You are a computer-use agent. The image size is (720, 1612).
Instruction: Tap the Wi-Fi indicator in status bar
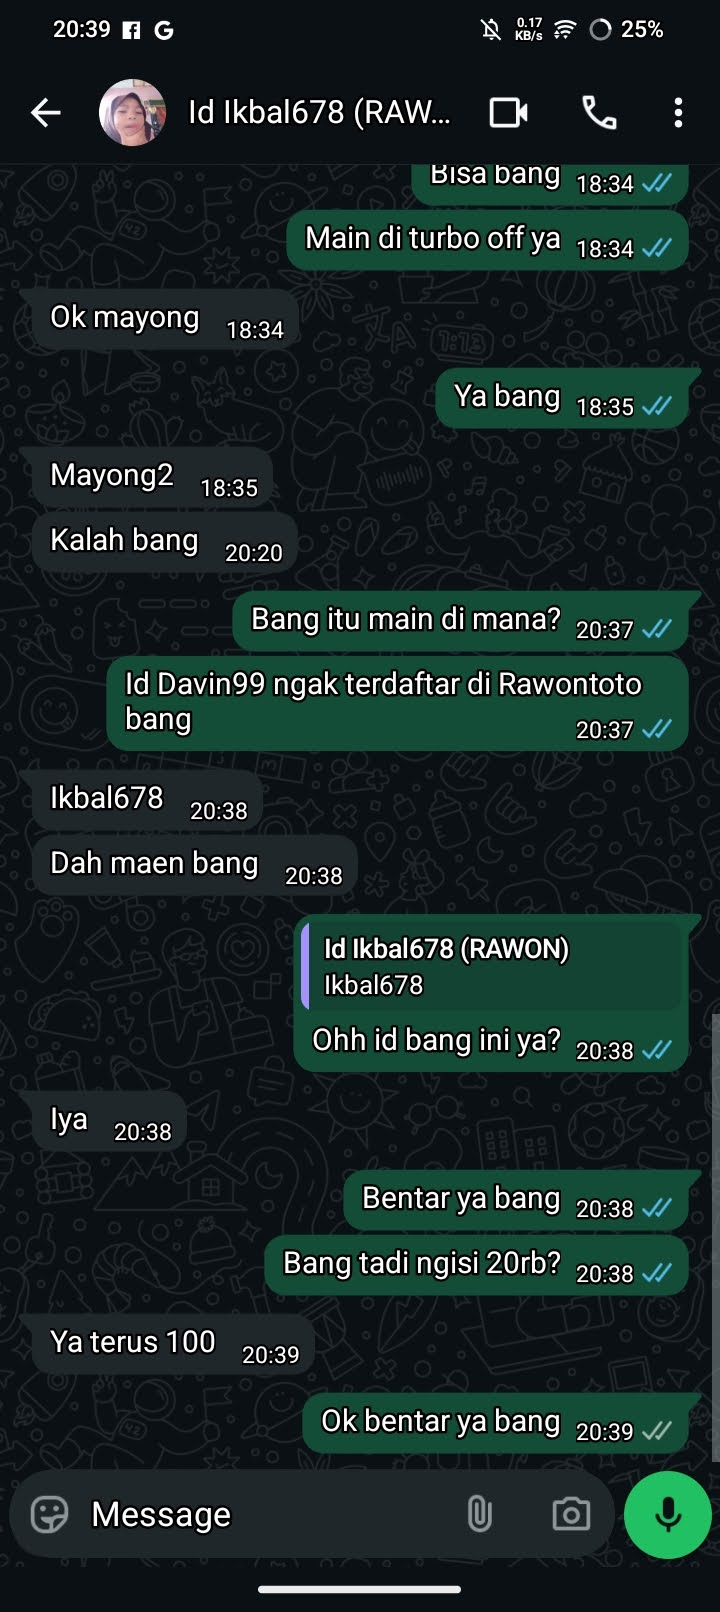coord(565,30)
